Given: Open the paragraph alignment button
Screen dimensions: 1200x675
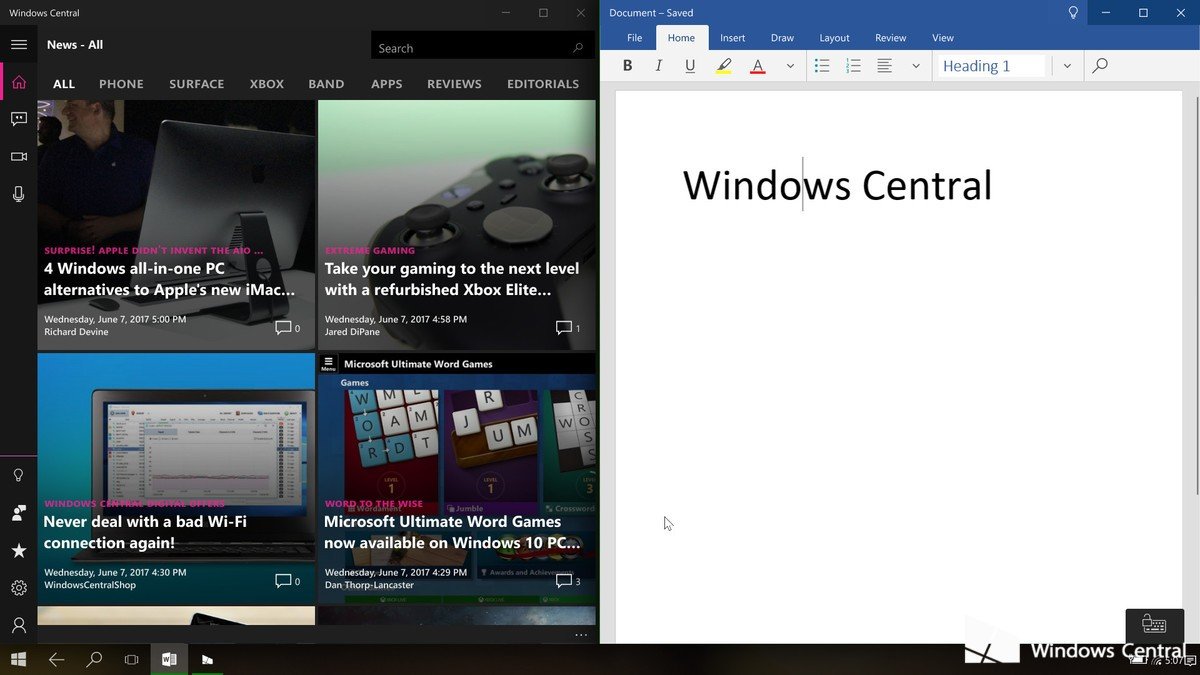Looking at the screenshot, I should pyautogui.click(x=885, y=66).
